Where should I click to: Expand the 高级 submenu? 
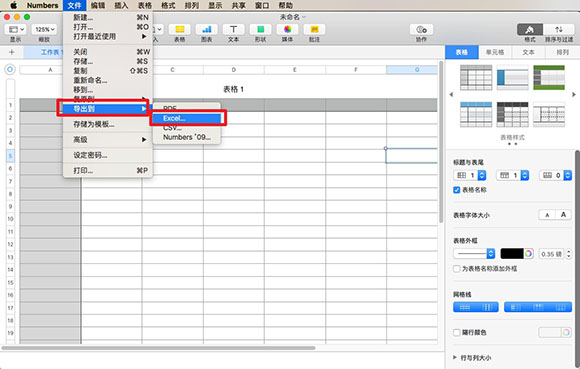(108, 140)
